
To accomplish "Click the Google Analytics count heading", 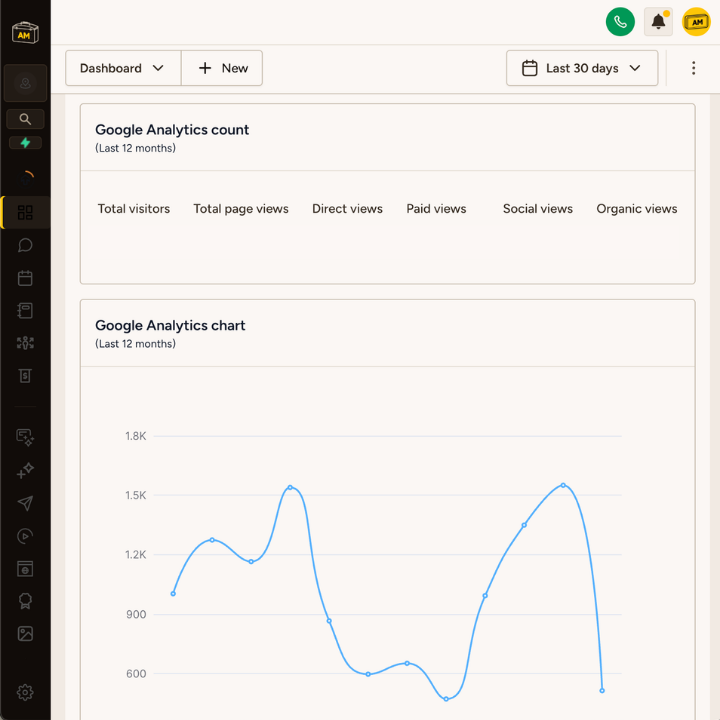I will 172,129.
